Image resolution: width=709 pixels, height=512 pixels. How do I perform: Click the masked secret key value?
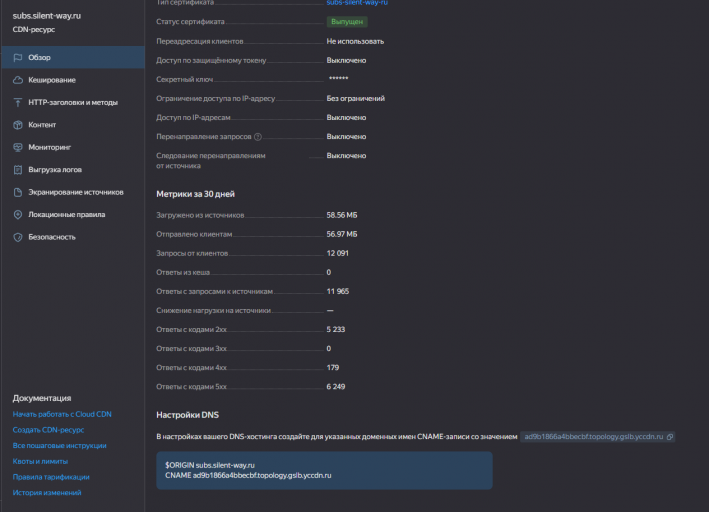(338, 79)
